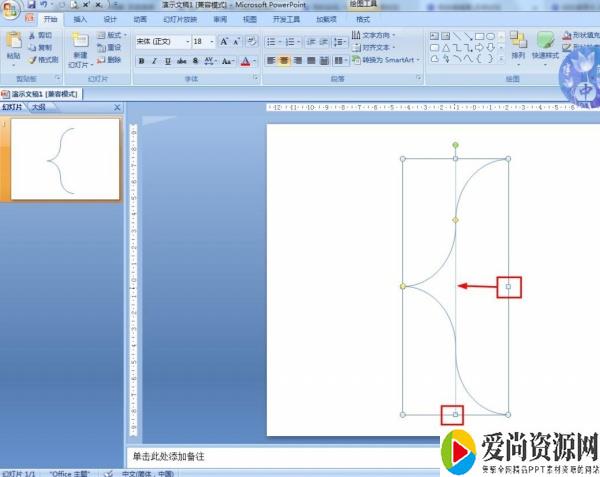The image size is (600, 477).
Task: Select slide 1 thumbnail in the slides pane
Action: coord(64,157)
